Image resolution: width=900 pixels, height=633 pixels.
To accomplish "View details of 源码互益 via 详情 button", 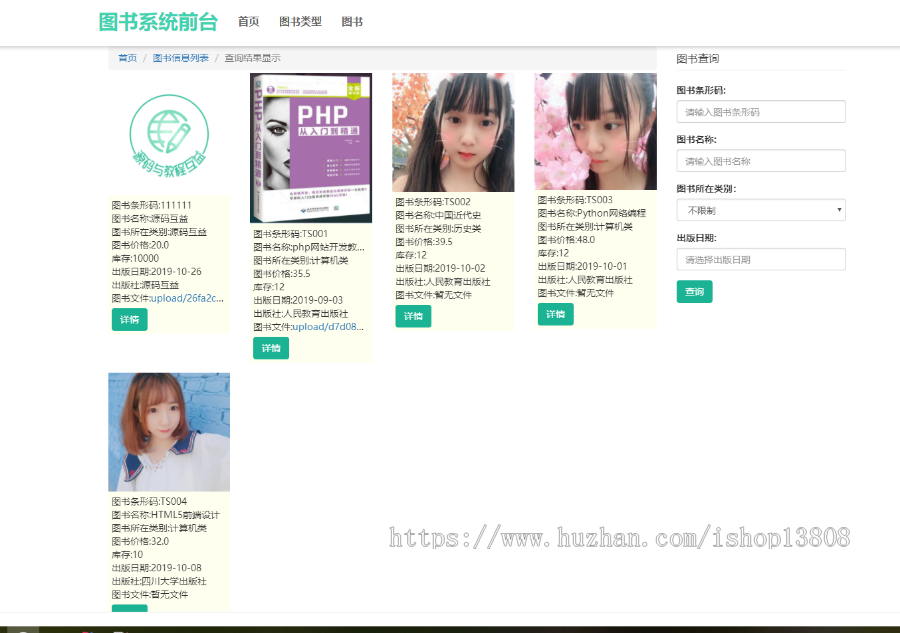I will click(129, 319).
